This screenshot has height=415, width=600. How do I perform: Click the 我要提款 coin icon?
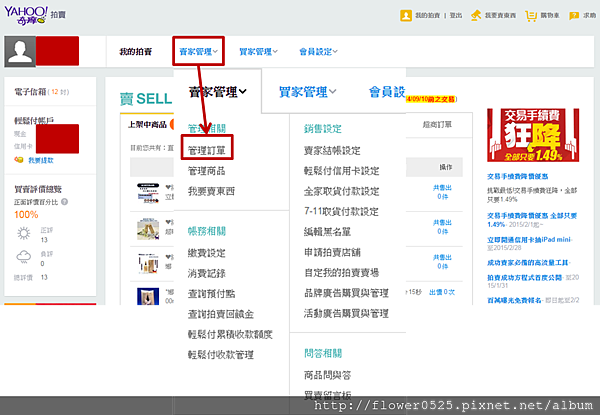tap(19, 159)
